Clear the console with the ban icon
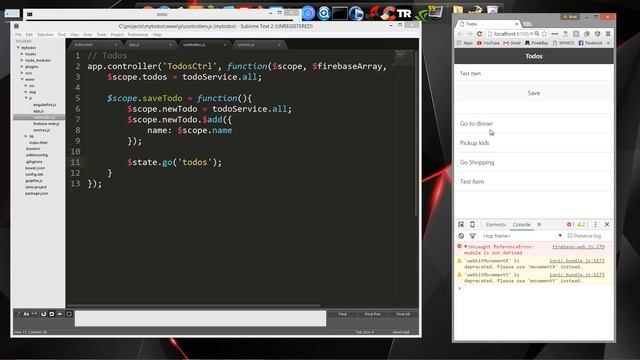The width and height of the screenshot is (640, 360). click(461, 236)
